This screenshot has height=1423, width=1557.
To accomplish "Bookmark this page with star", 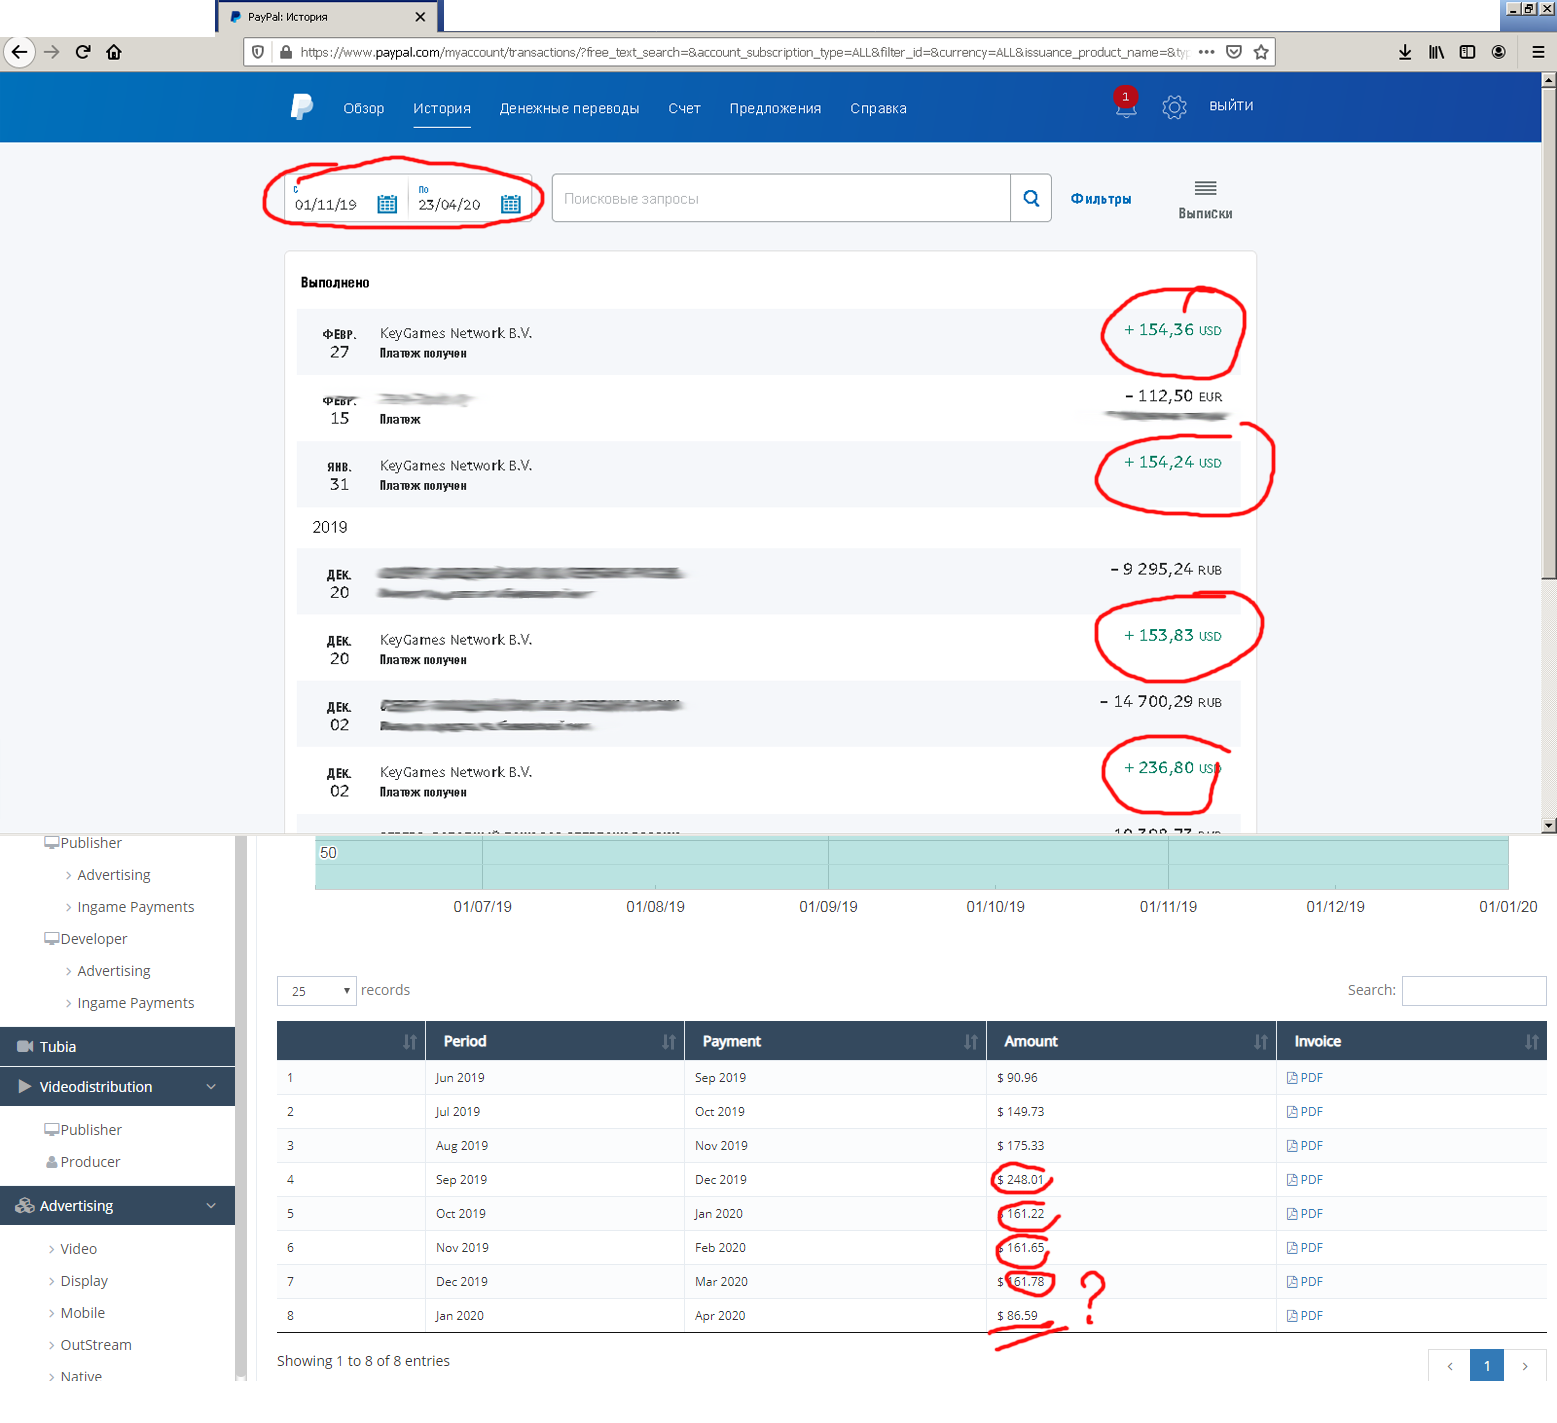I will coord(1261,52).
